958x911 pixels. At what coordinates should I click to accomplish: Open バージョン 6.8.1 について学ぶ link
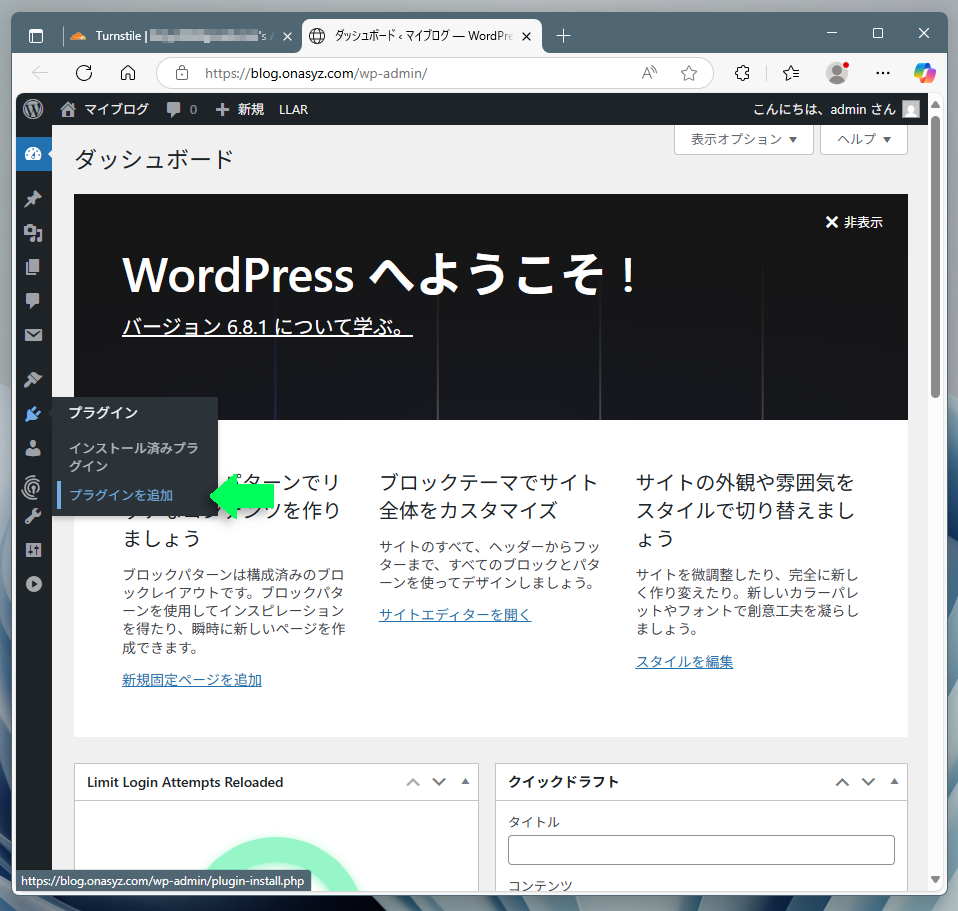[x=267, y=327]
